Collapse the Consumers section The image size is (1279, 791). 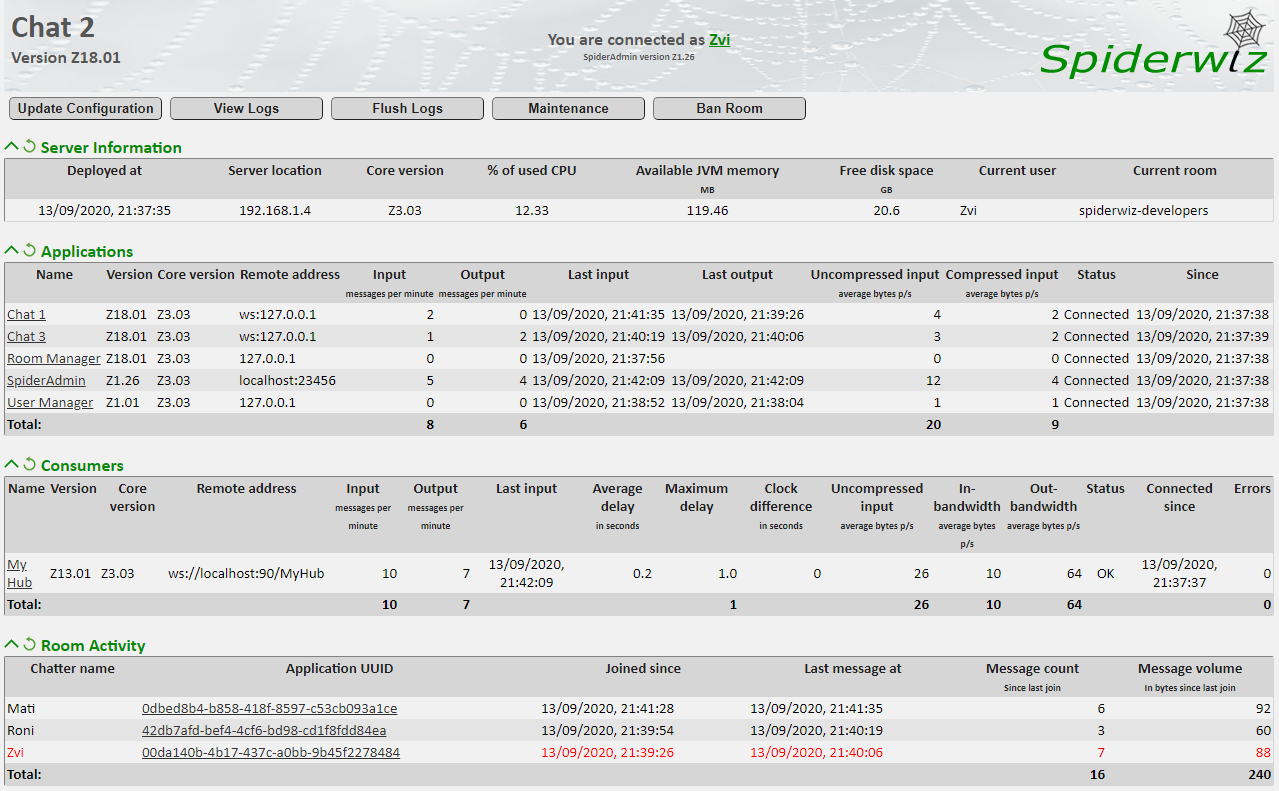point(10,464)
